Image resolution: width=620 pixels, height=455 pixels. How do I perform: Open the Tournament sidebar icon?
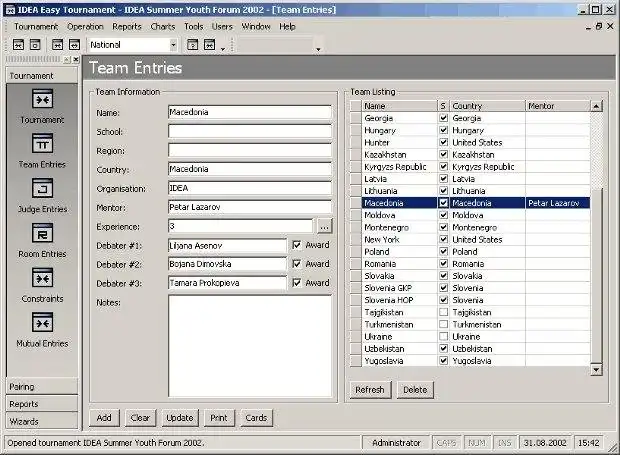(42, 99)
